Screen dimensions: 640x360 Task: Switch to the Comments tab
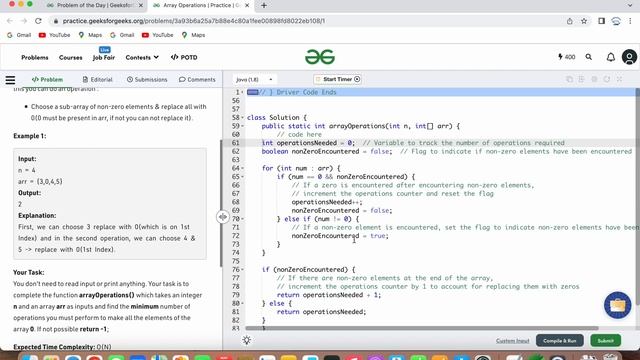click(197, 80)
